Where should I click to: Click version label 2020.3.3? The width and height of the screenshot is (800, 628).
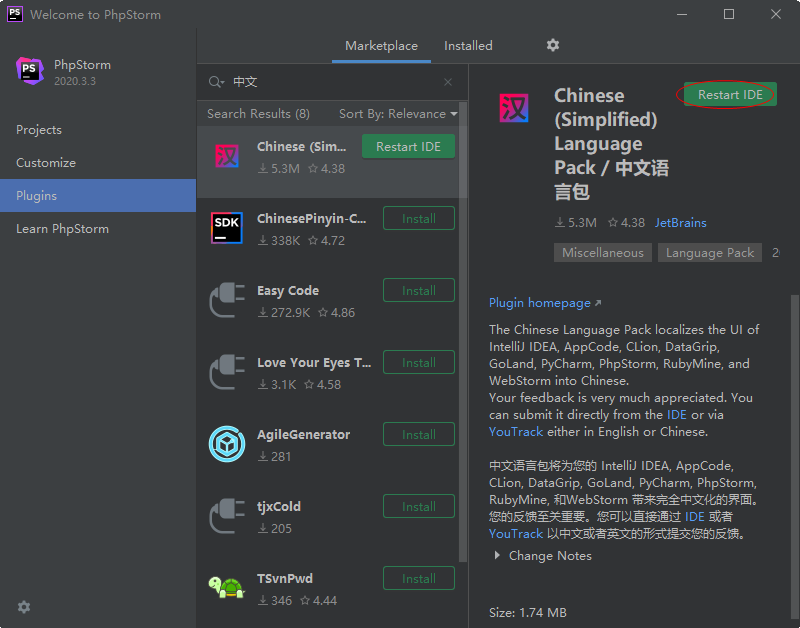click(x=75, y=81)
